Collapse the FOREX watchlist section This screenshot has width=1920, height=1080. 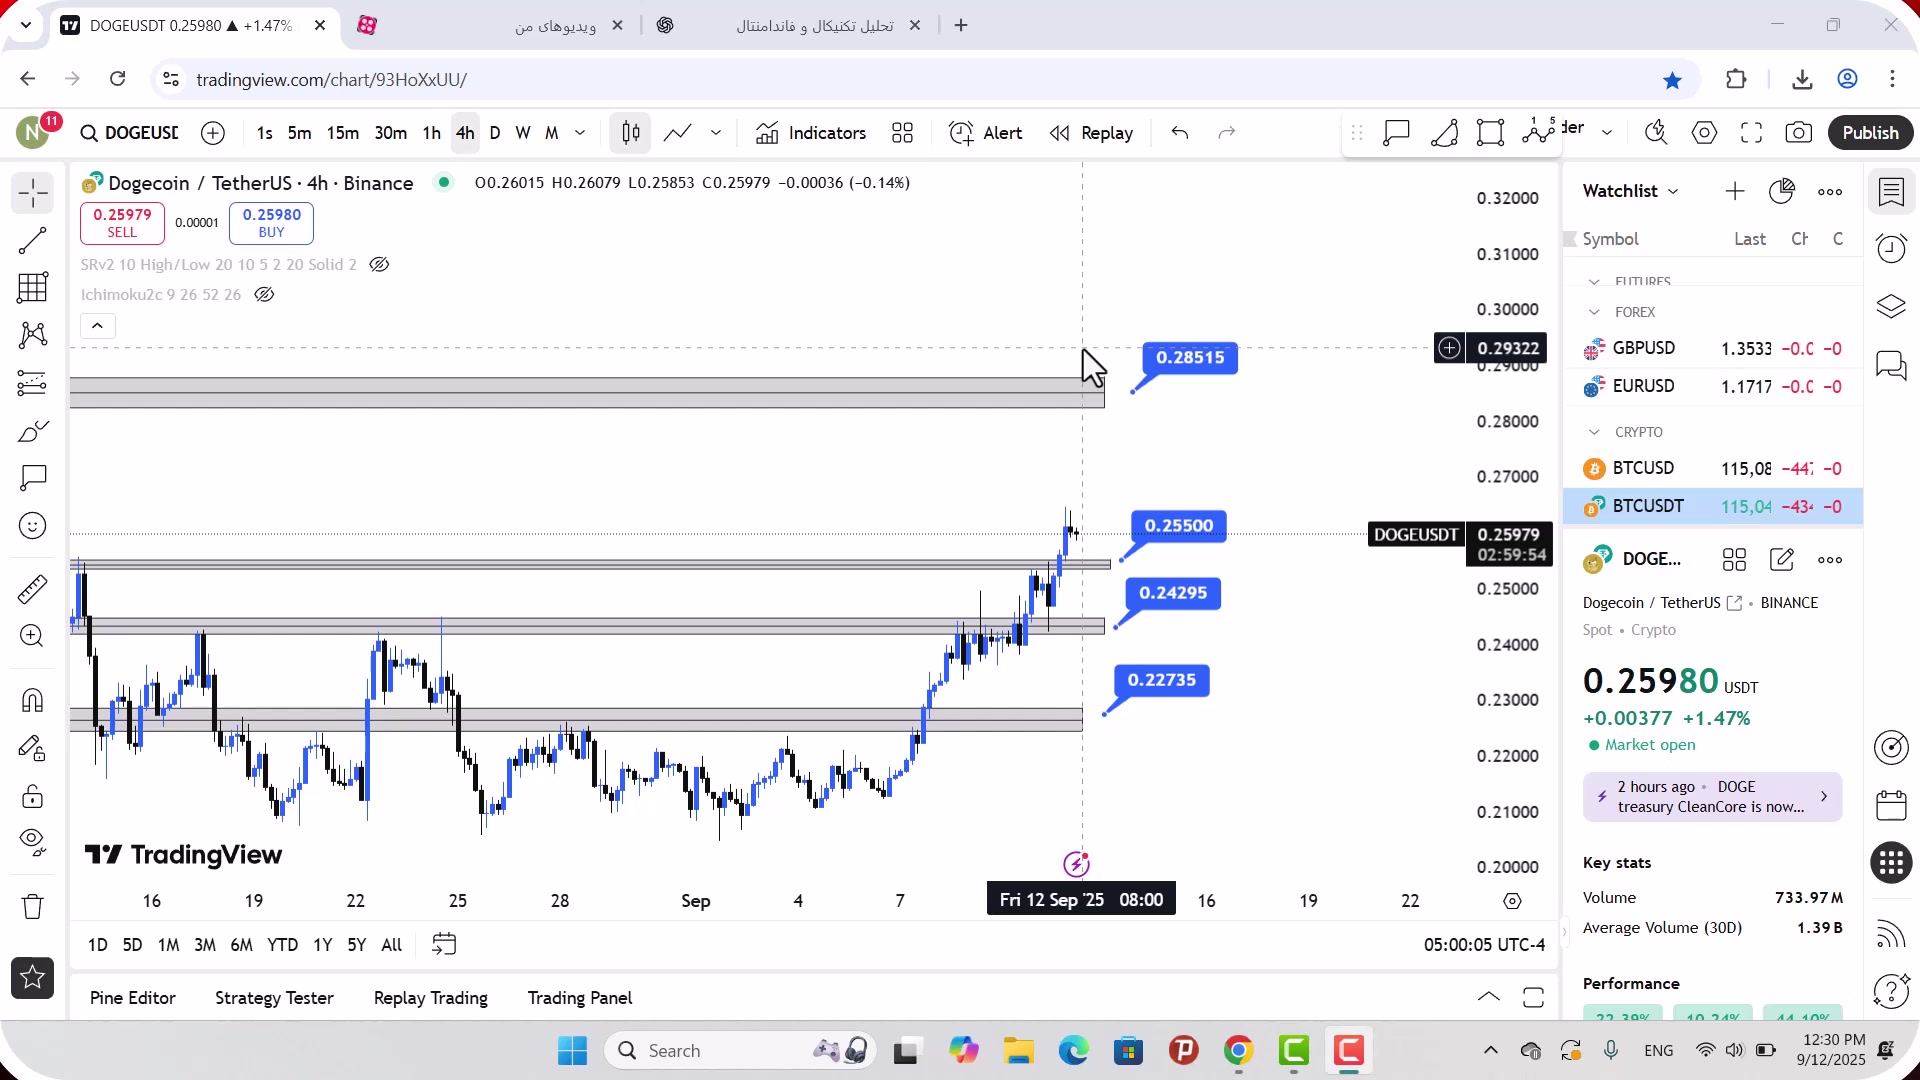[x=1594, y=312]
